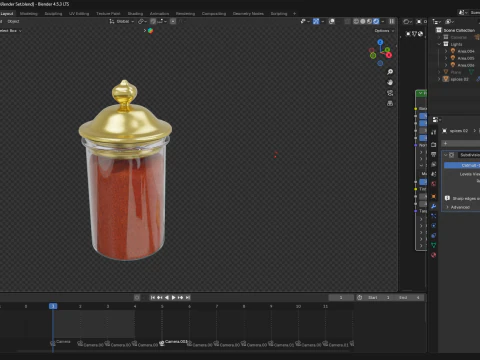Switch to wireframe viewport shading

click(x=356, y=21)
